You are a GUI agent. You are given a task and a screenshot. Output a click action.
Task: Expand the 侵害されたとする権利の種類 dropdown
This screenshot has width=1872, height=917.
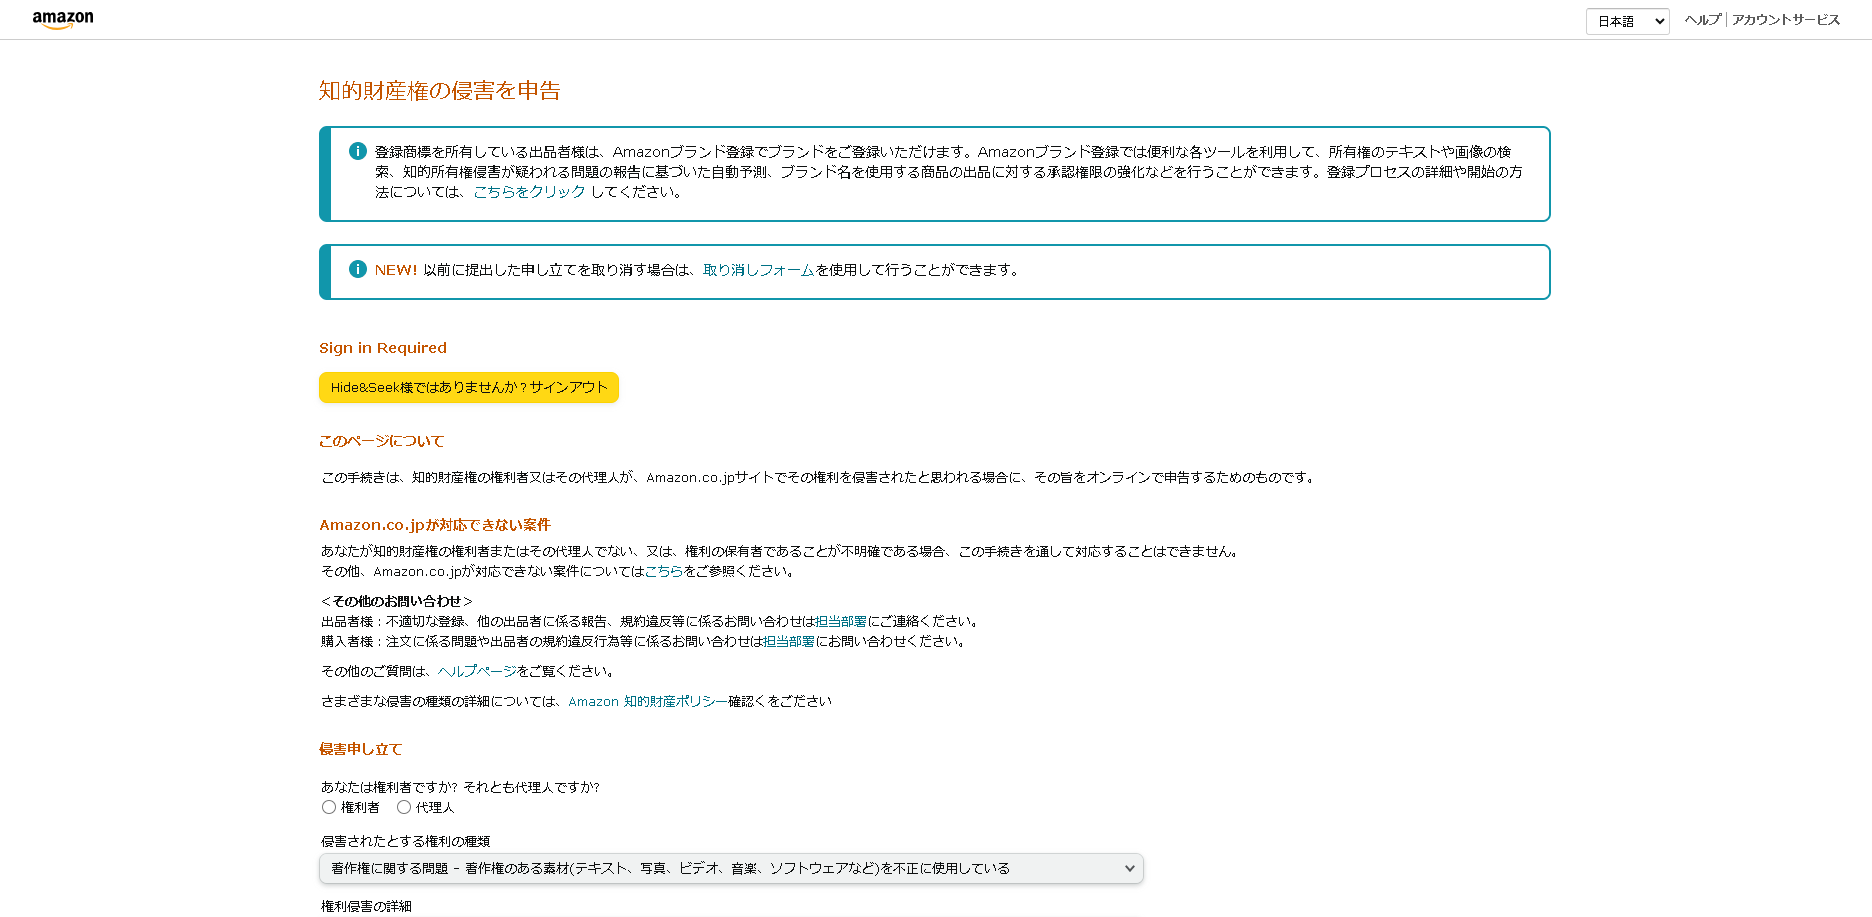click(731, 868)
